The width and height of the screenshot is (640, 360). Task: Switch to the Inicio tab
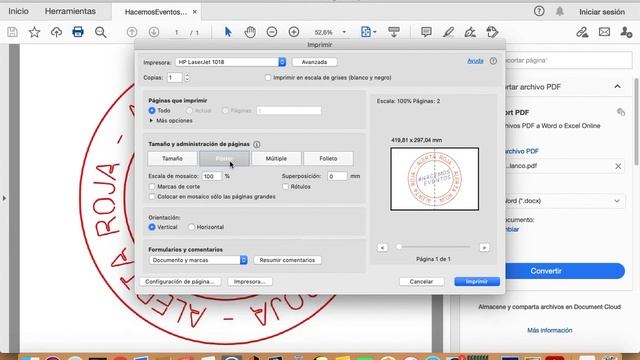click(x=18, y=11)
